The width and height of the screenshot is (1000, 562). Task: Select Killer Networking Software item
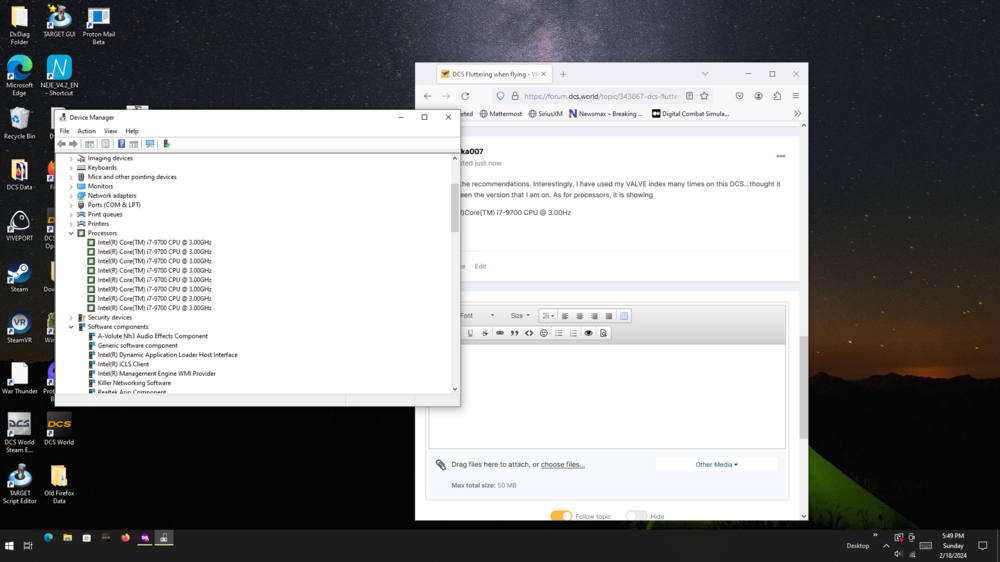[x=134, y=383]
